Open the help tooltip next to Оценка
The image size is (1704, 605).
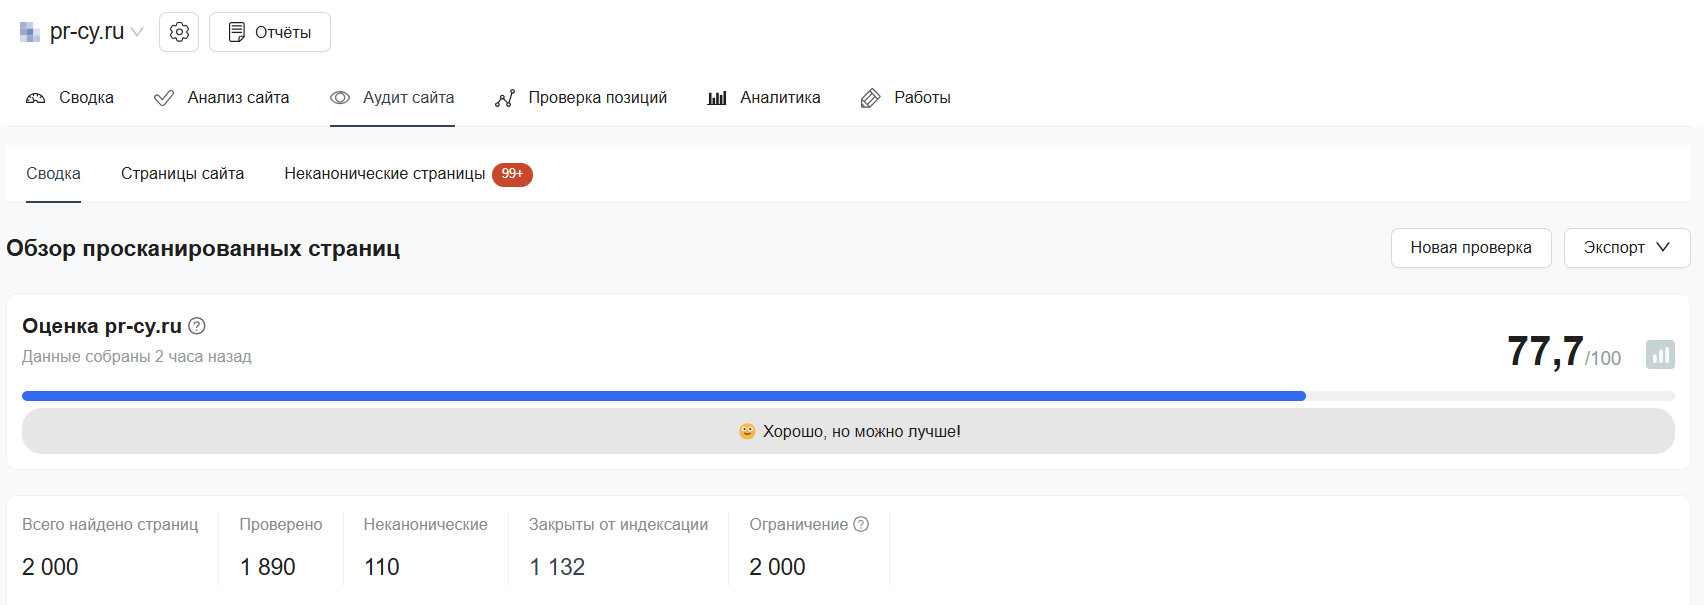pos(196,325)
